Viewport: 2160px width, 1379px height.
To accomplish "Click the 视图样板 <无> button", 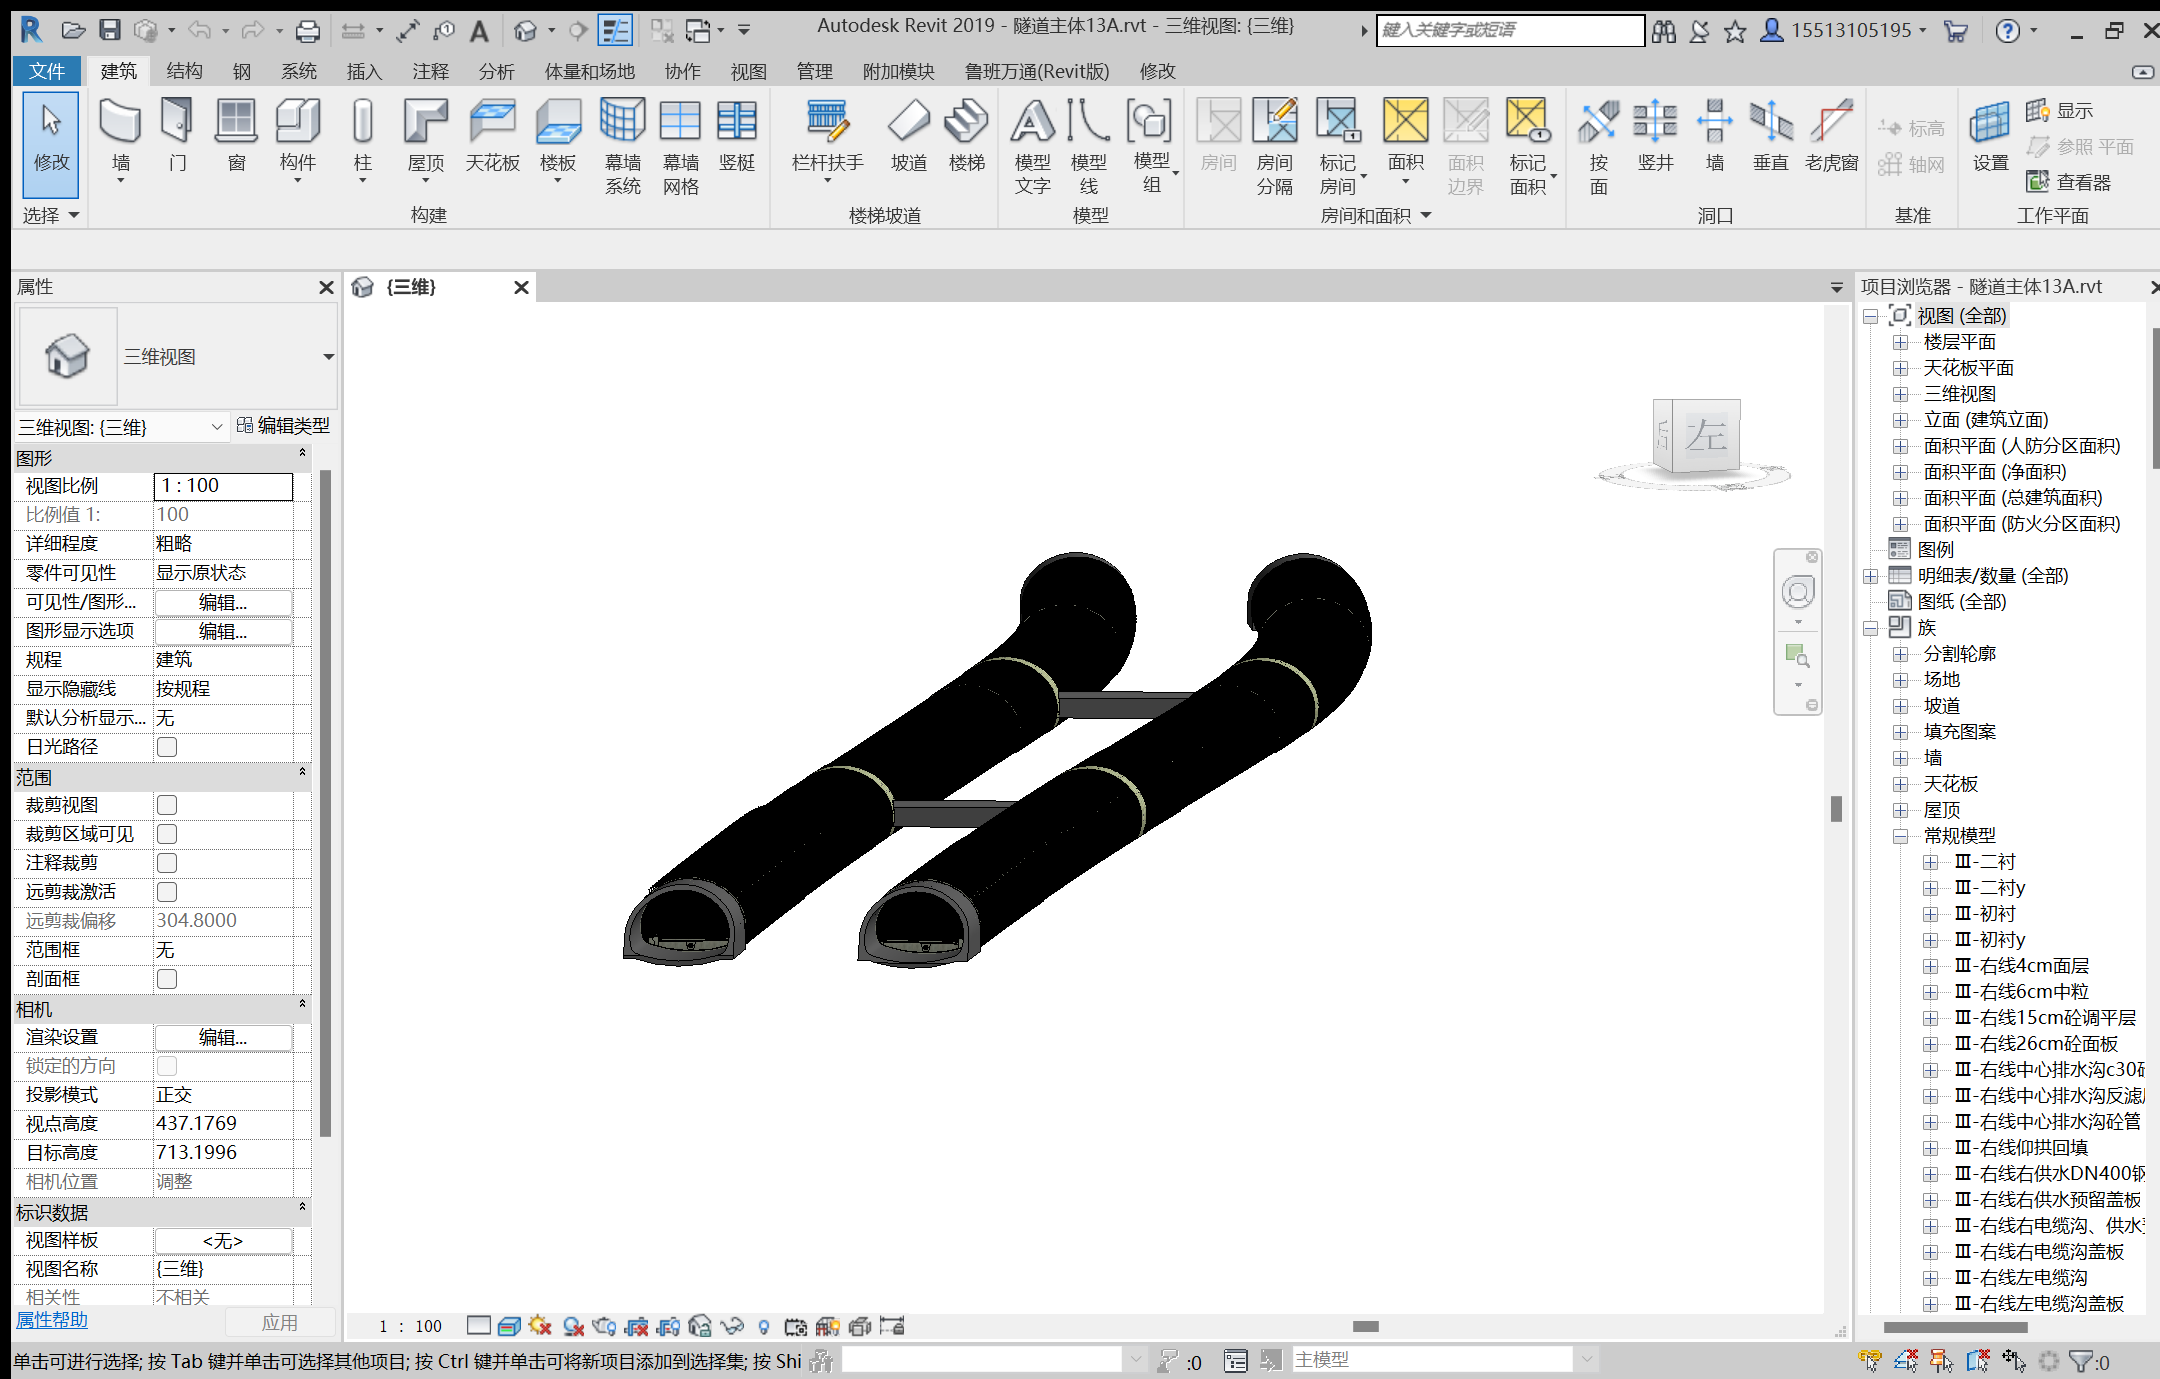I will point(223,1241).
